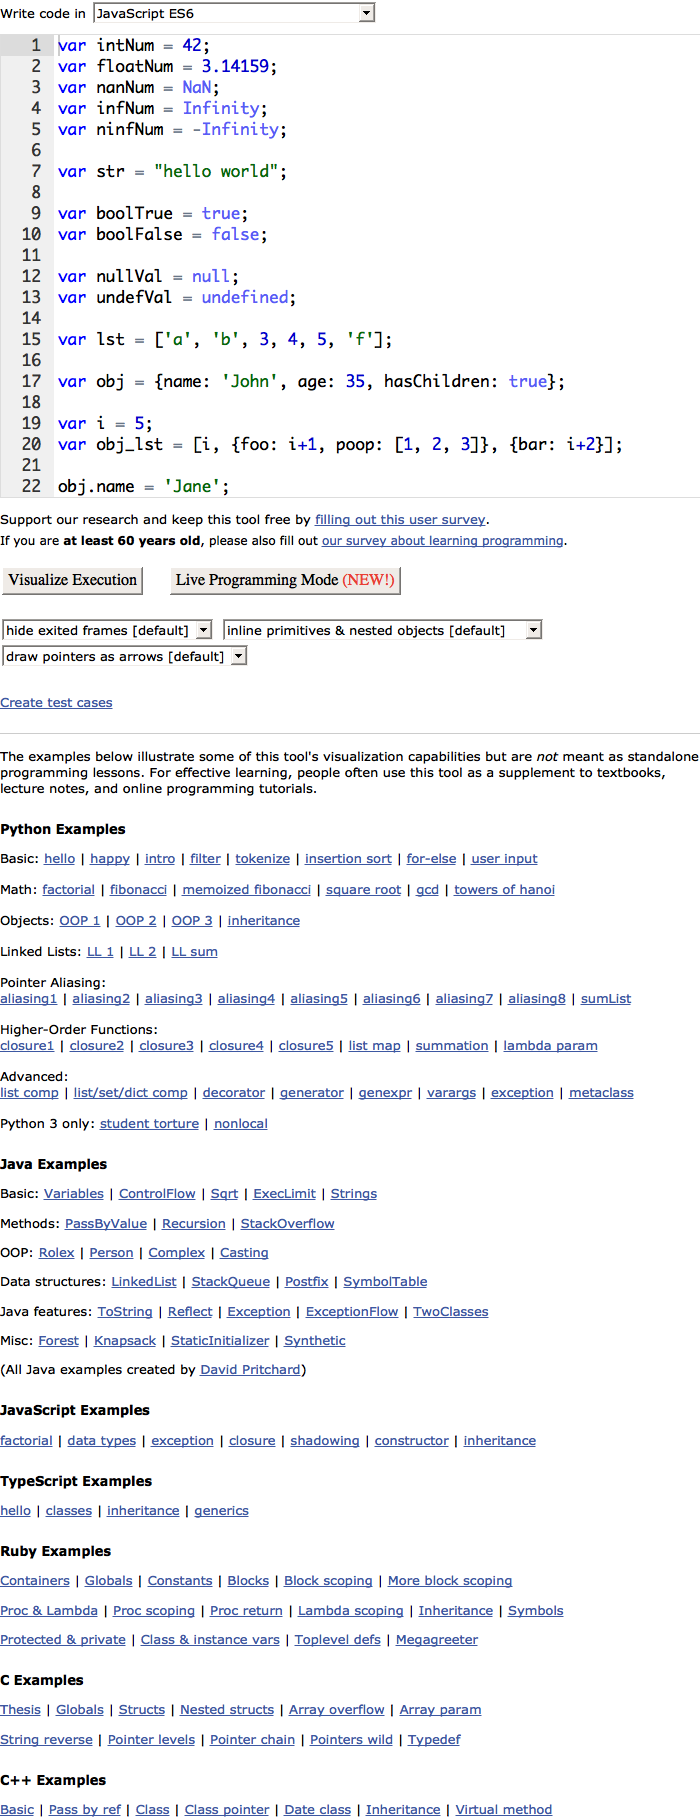Load the Java StackOverflow example
700x1817 pixels.
(287, 1224)
